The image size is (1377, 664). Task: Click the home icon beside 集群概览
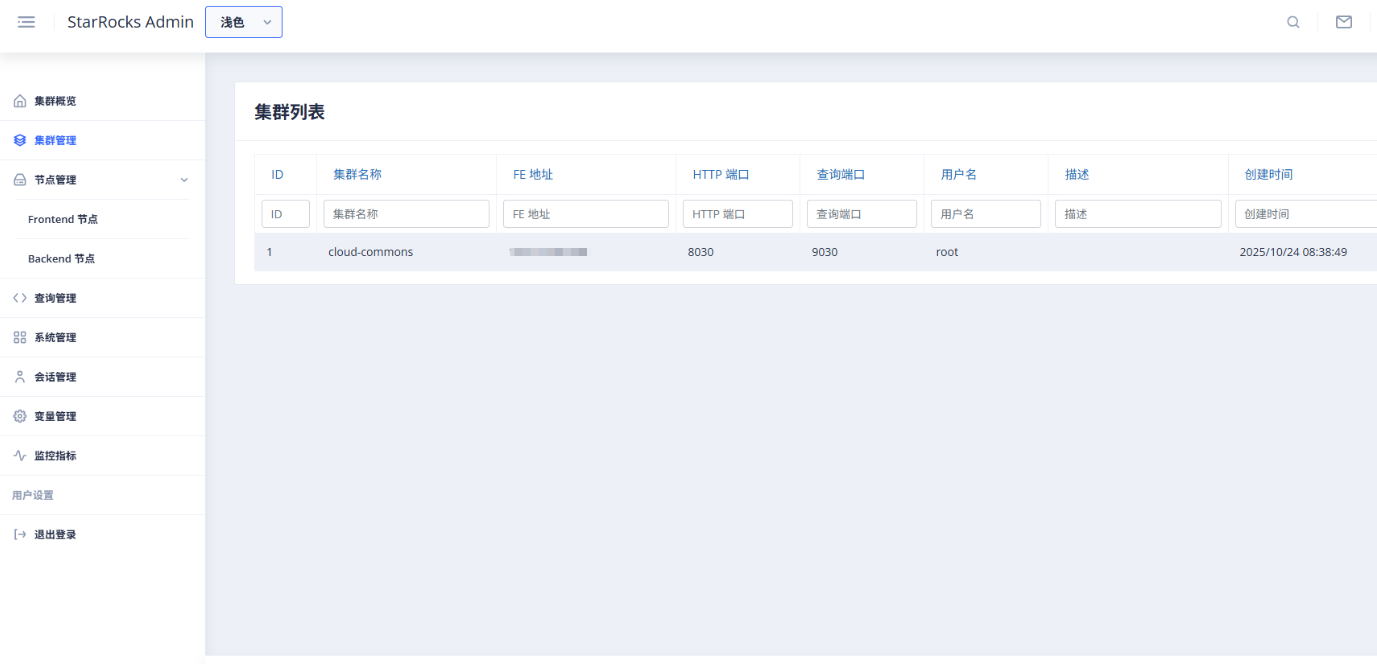coord(20,101)
